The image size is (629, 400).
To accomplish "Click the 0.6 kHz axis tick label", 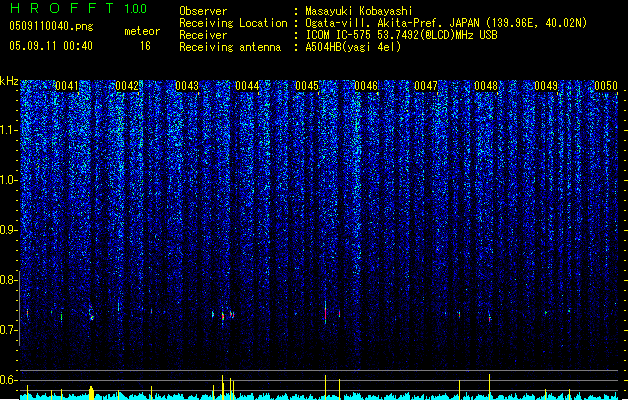I will 9,380.
